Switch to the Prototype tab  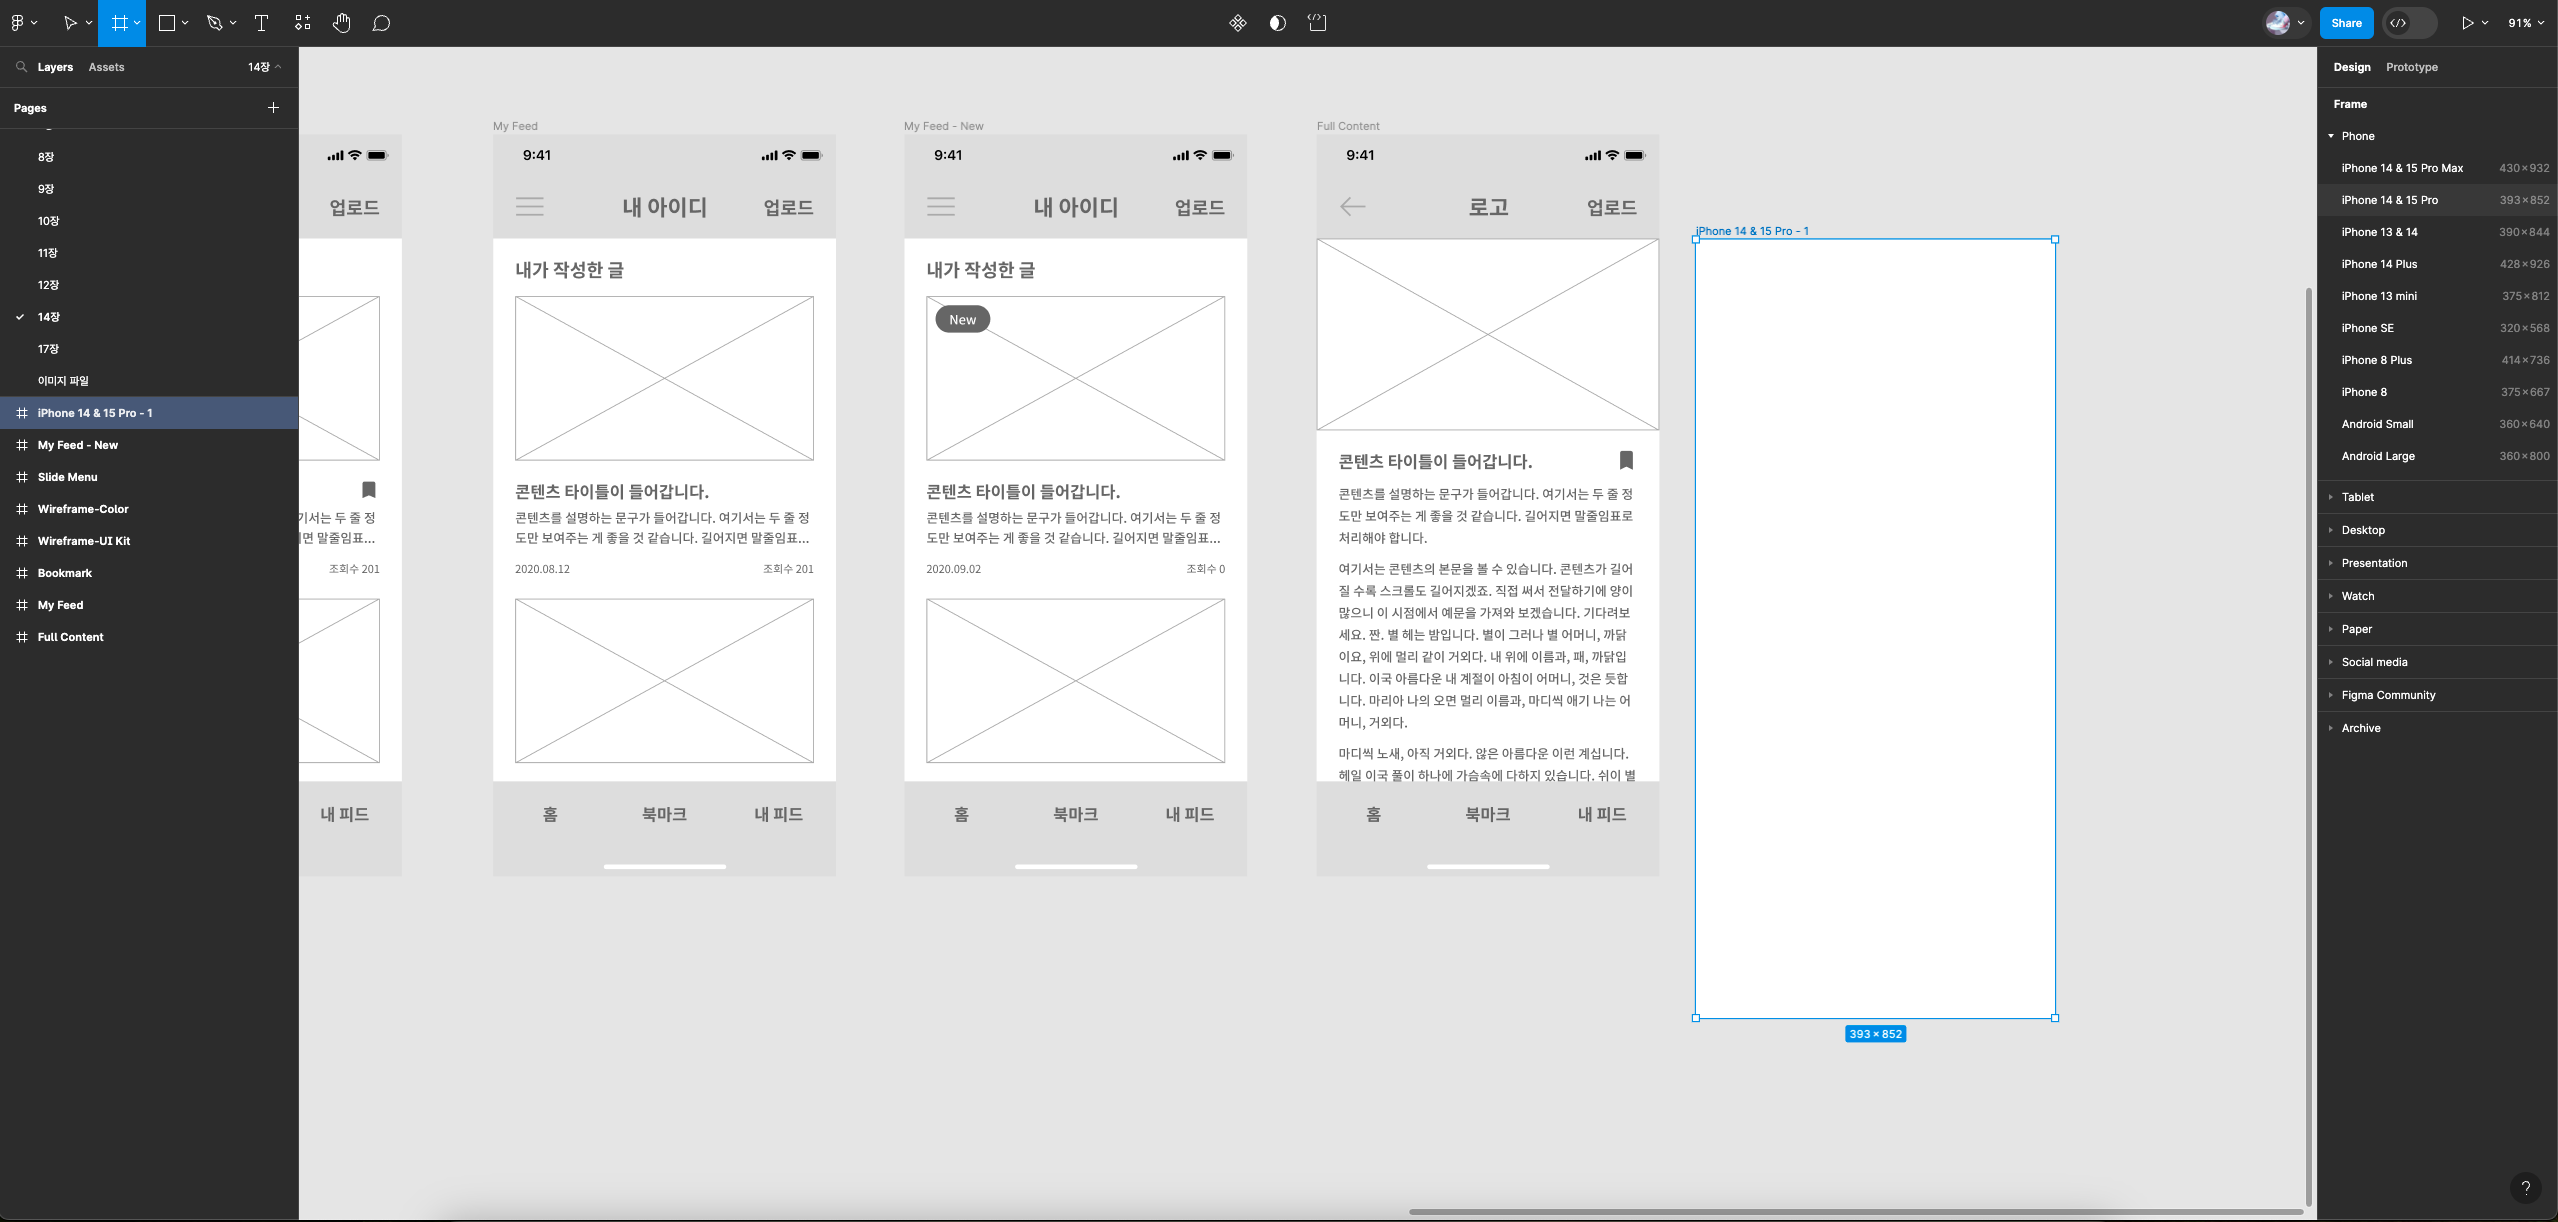point(2411,67)
